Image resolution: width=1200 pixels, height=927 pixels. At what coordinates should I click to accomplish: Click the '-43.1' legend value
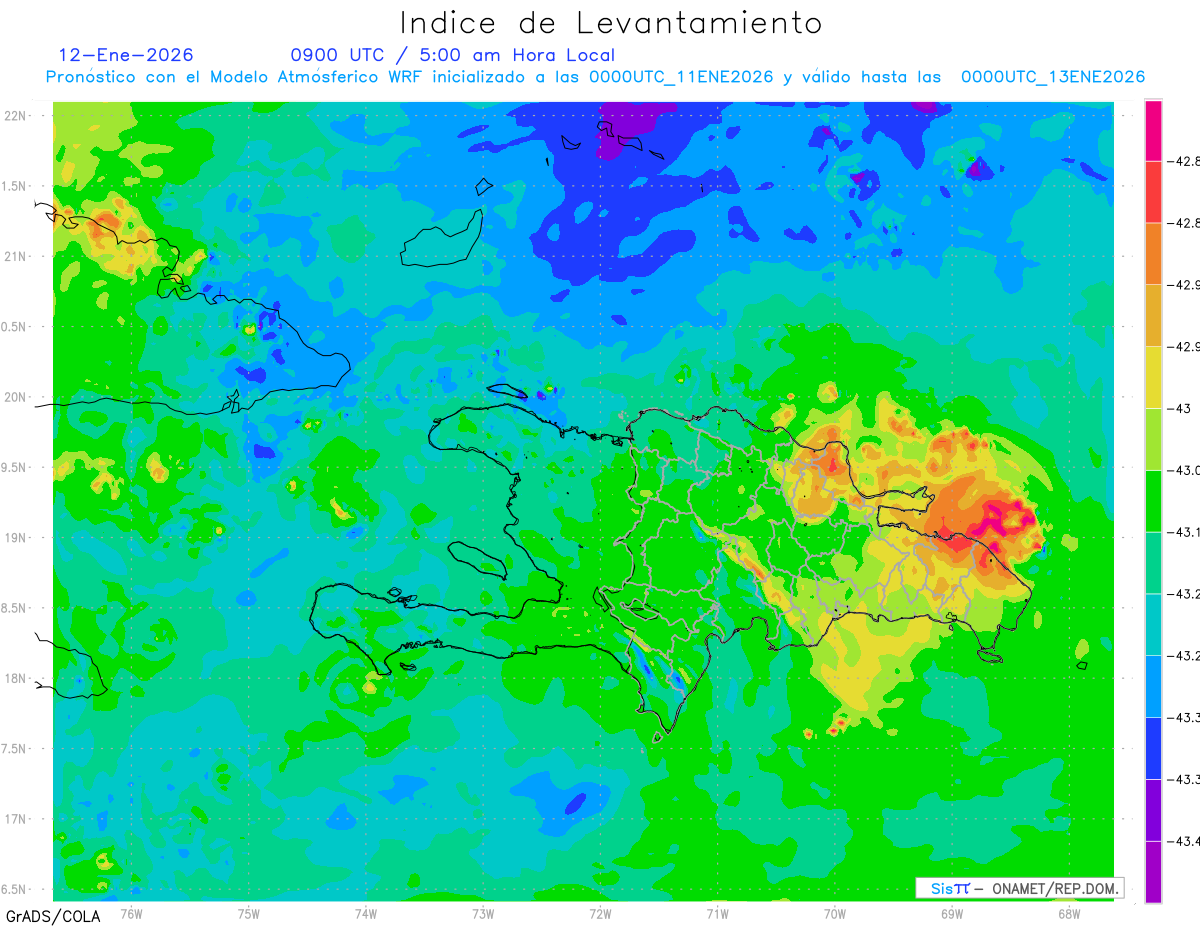1185,531
